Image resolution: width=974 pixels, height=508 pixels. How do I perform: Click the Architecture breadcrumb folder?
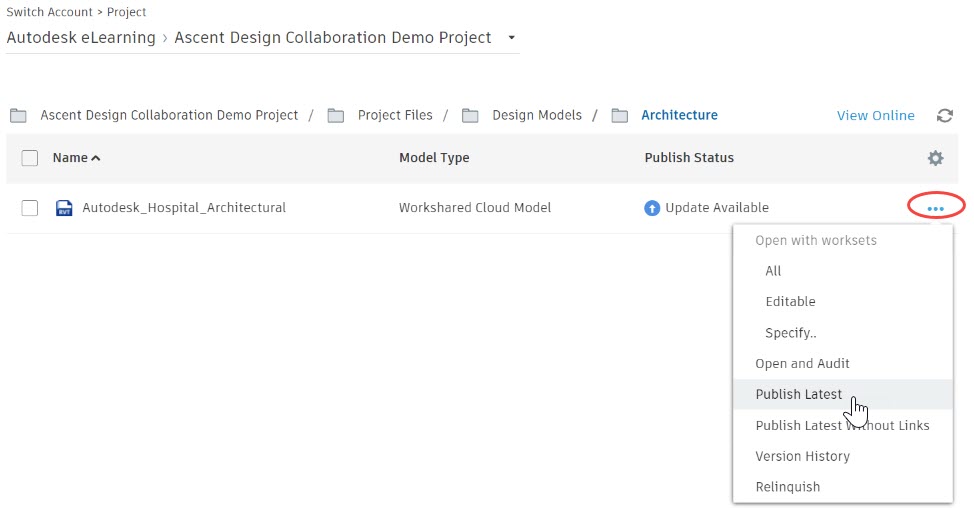point(680,116)
